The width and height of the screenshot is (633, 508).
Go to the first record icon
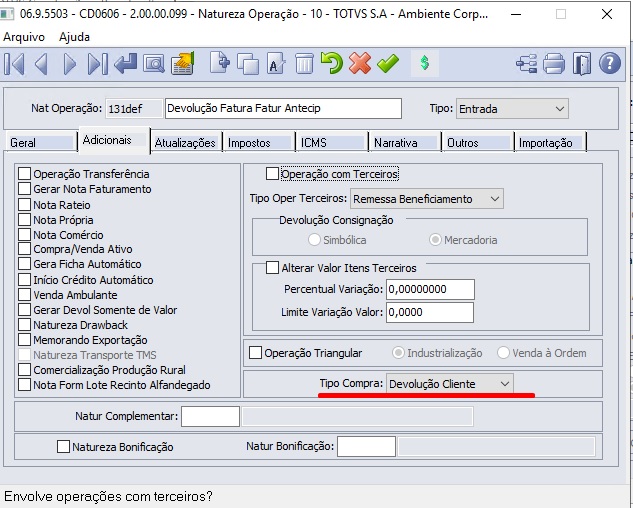(x=15, y=64)
